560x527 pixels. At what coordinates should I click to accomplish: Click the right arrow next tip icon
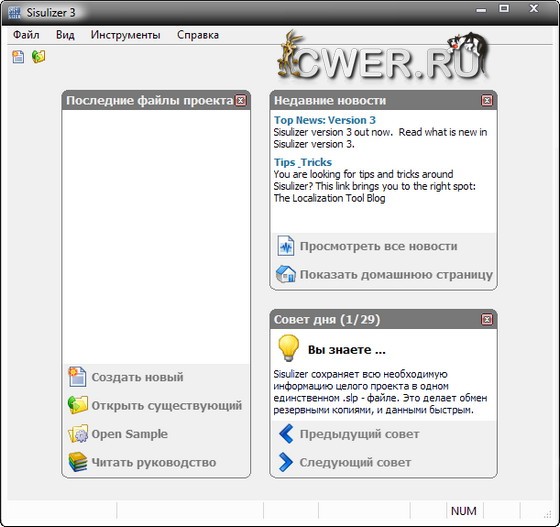[x=285, y=462]
